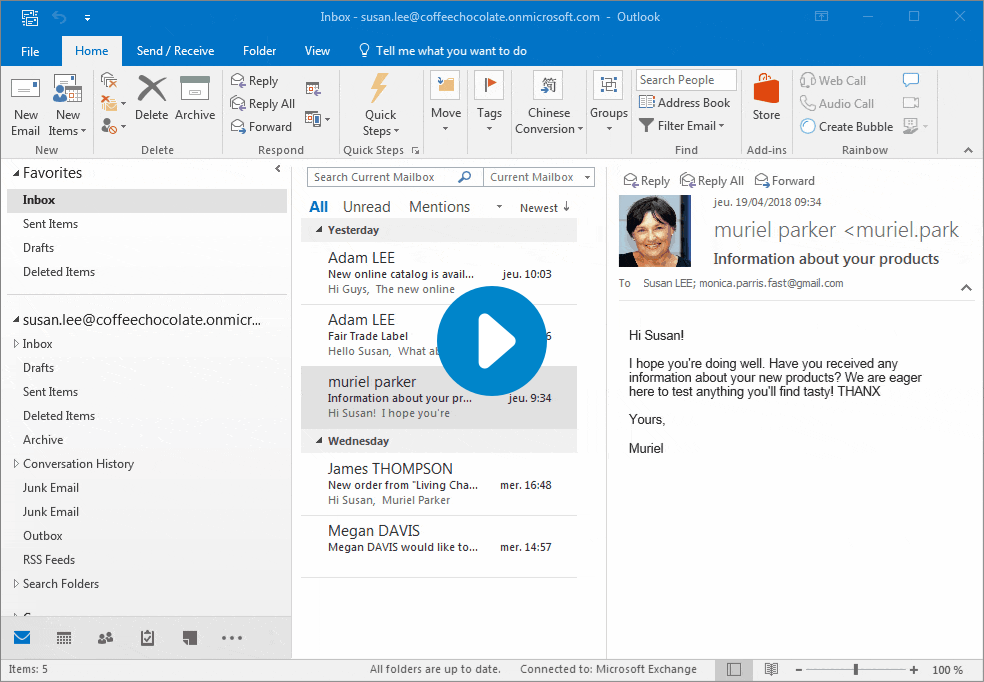The height and width of the screenshot is (682, 984).
Task: Open the Address Book
Action: tap(685, 103)
